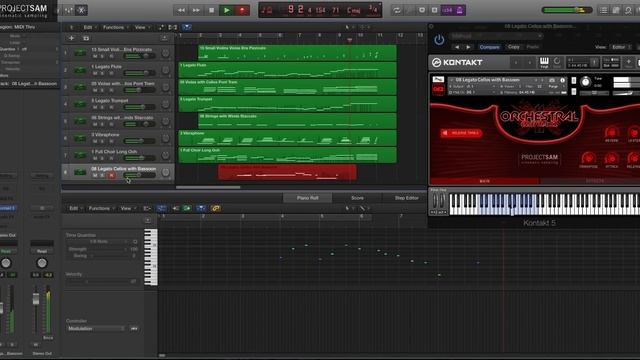640x360 pixels.
Task: Record-enable the Full Choir Long Ooh track
Action: coord(111,158)
